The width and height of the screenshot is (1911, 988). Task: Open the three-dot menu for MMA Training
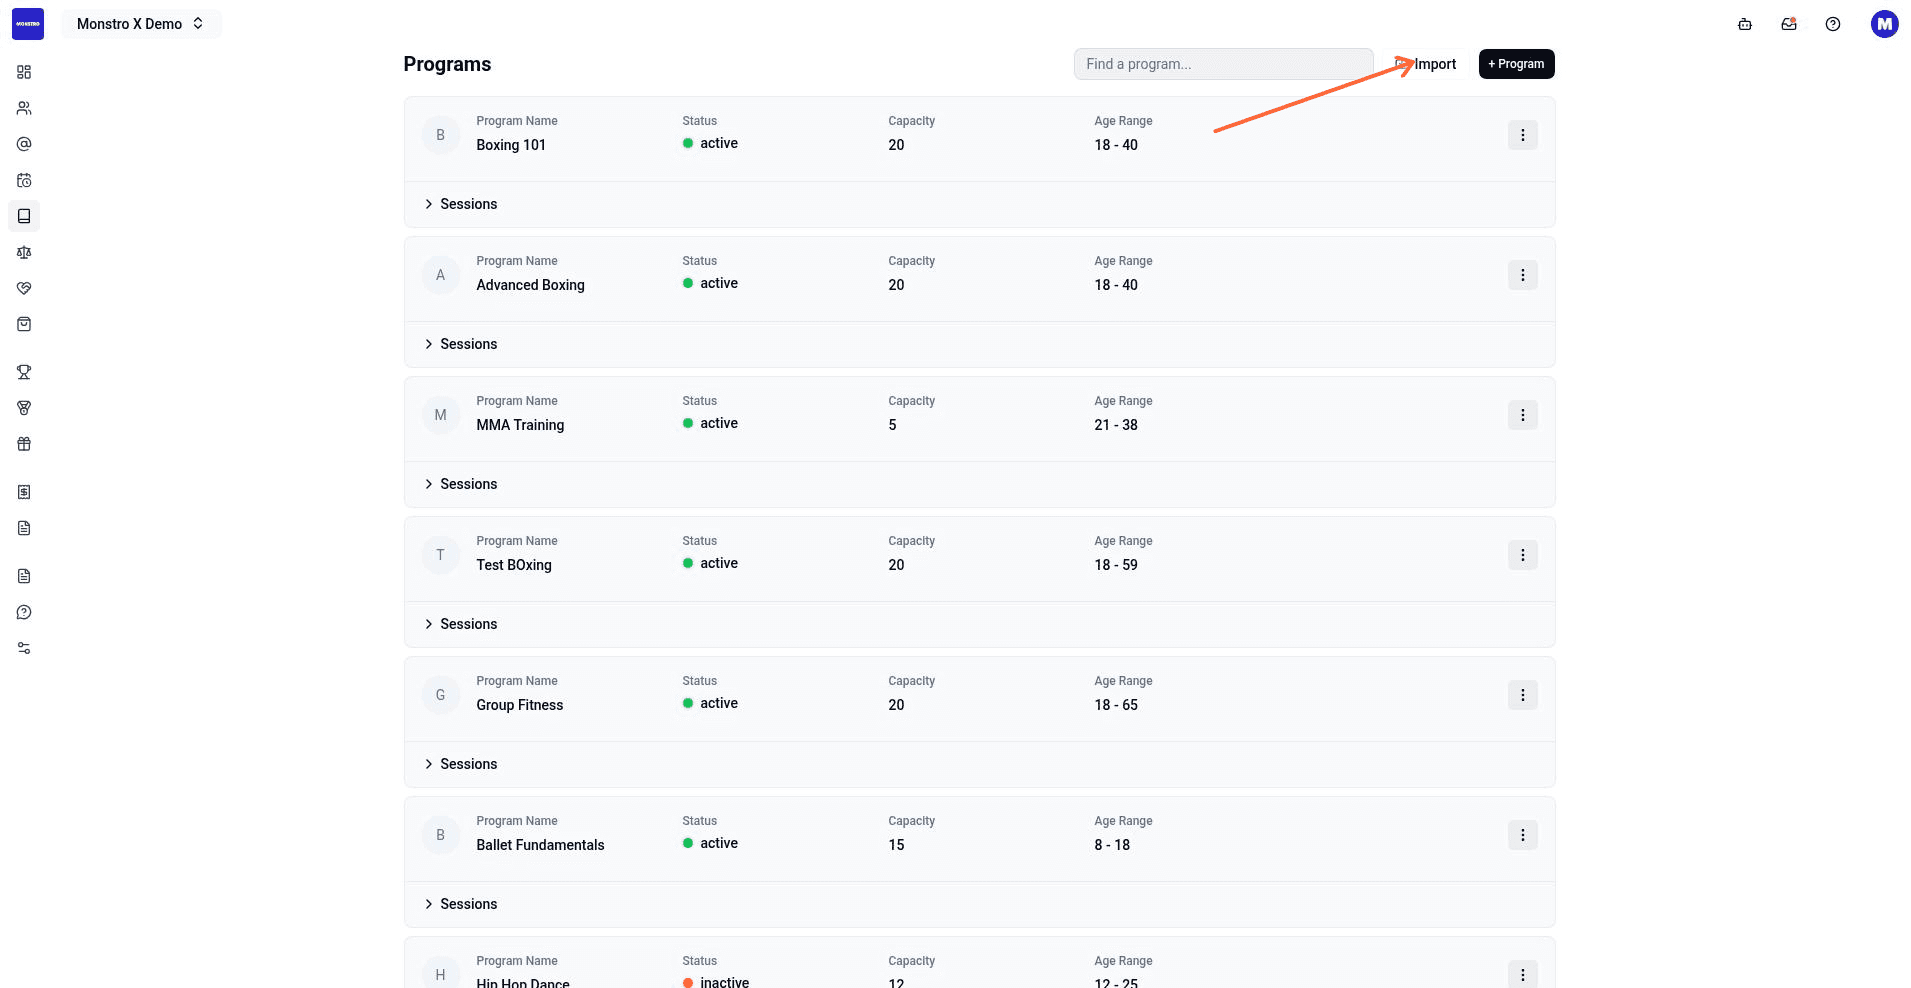click(x=1523, y=415)
